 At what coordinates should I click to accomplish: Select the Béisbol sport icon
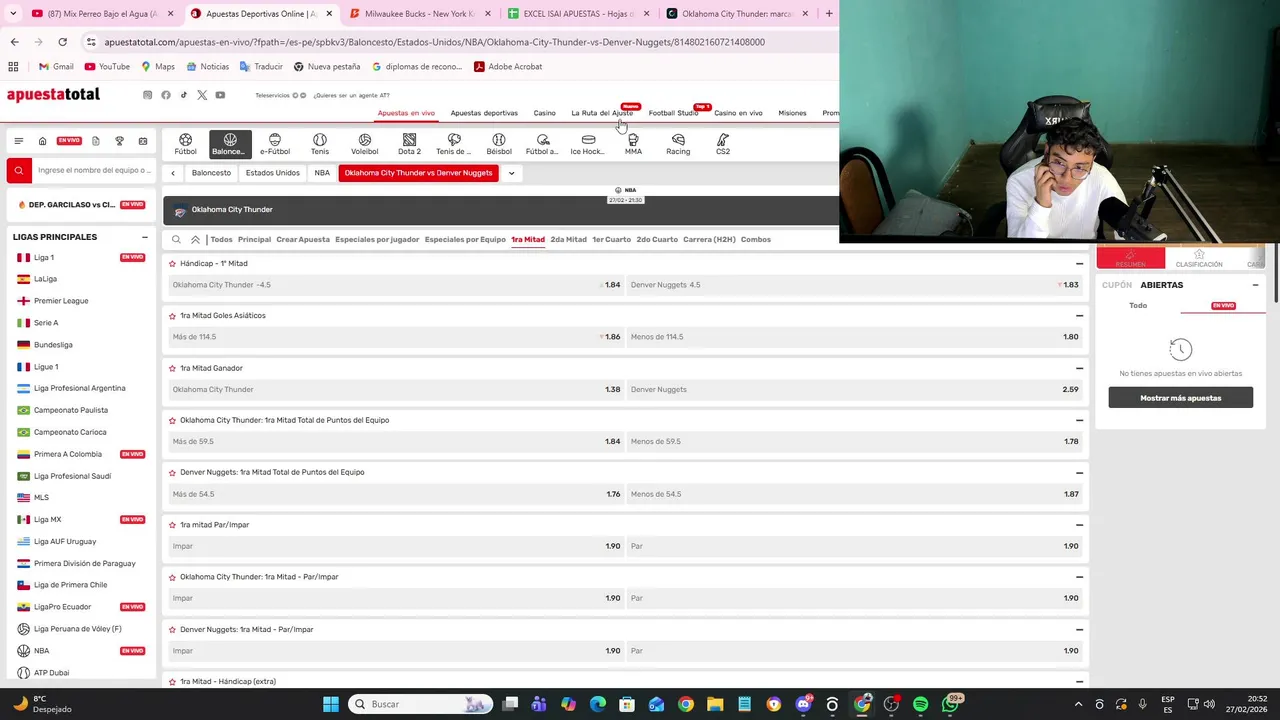[499, 144]
